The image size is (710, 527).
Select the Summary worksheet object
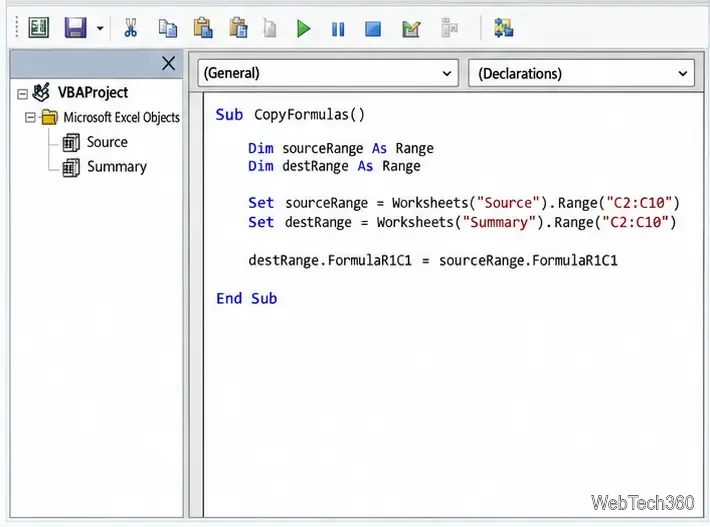(x=117, y=167)
